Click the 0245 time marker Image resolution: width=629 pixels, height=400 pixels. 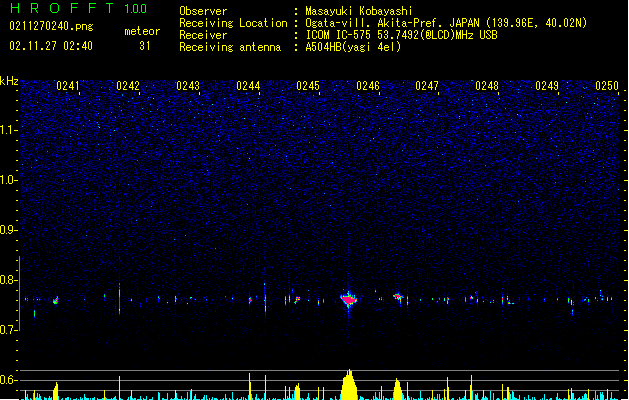[x=308, y=86]
